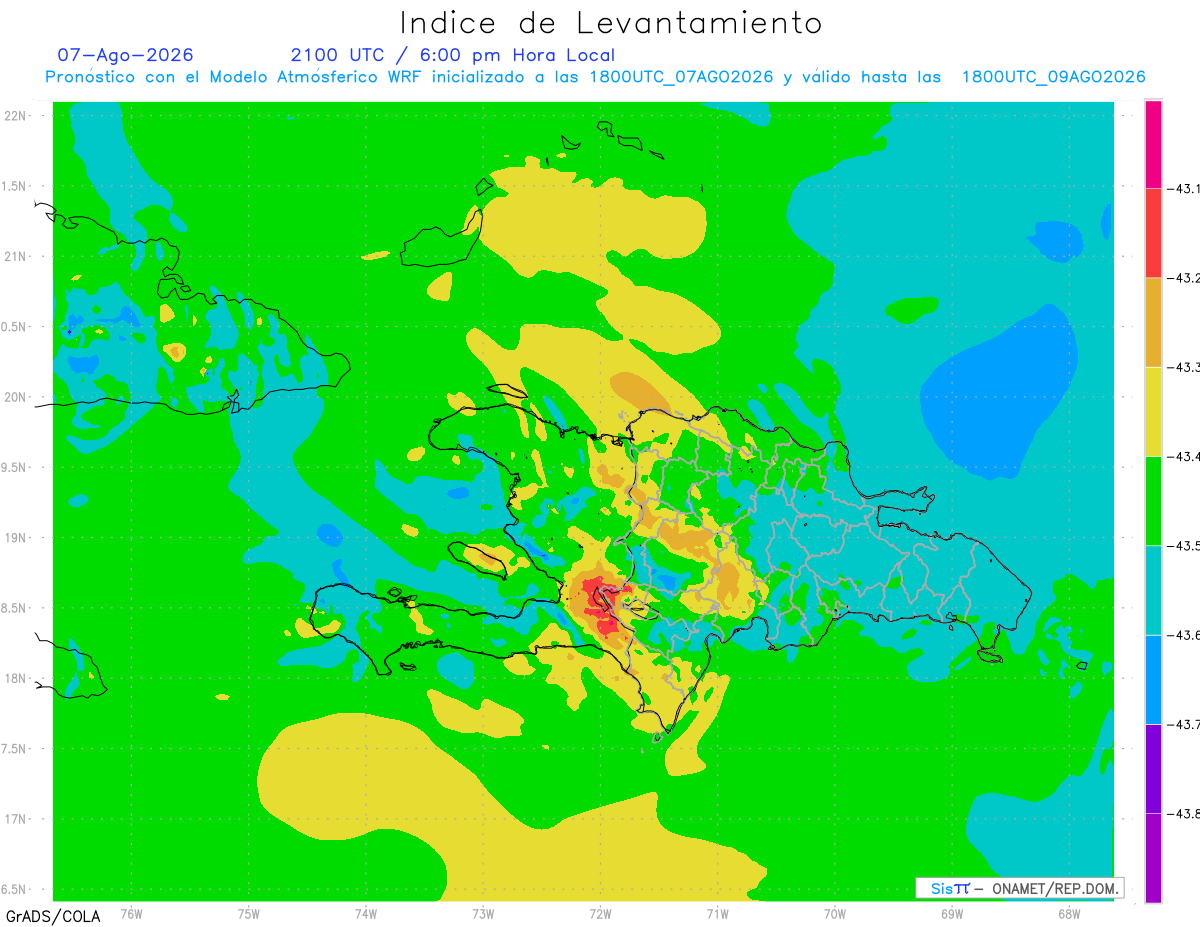Screen dimensions: 1200x927
Task: Select the -43.4 color bar value
Action: click(x=1183, y=456)
